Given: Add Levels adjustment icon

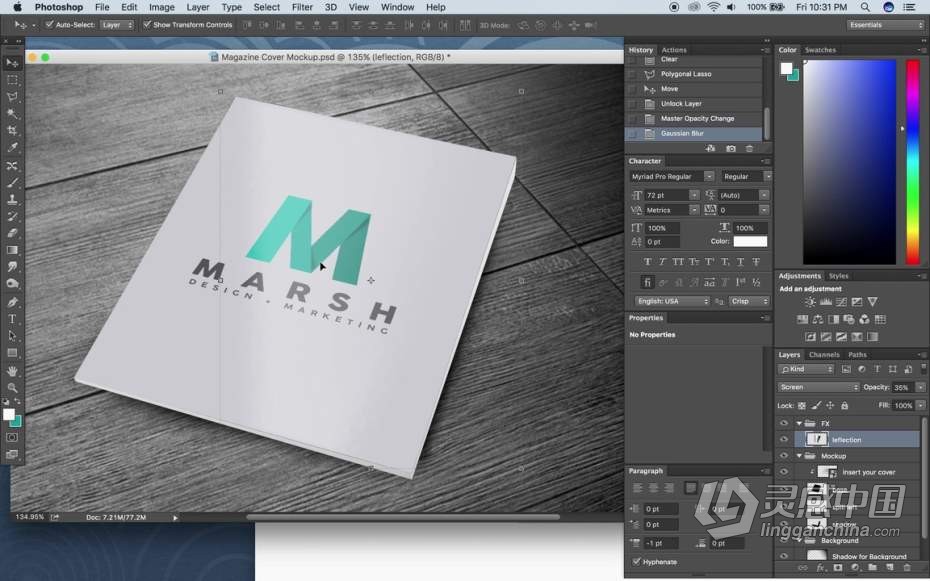Looking at the screenshot, I should click(x=826, y=302).
